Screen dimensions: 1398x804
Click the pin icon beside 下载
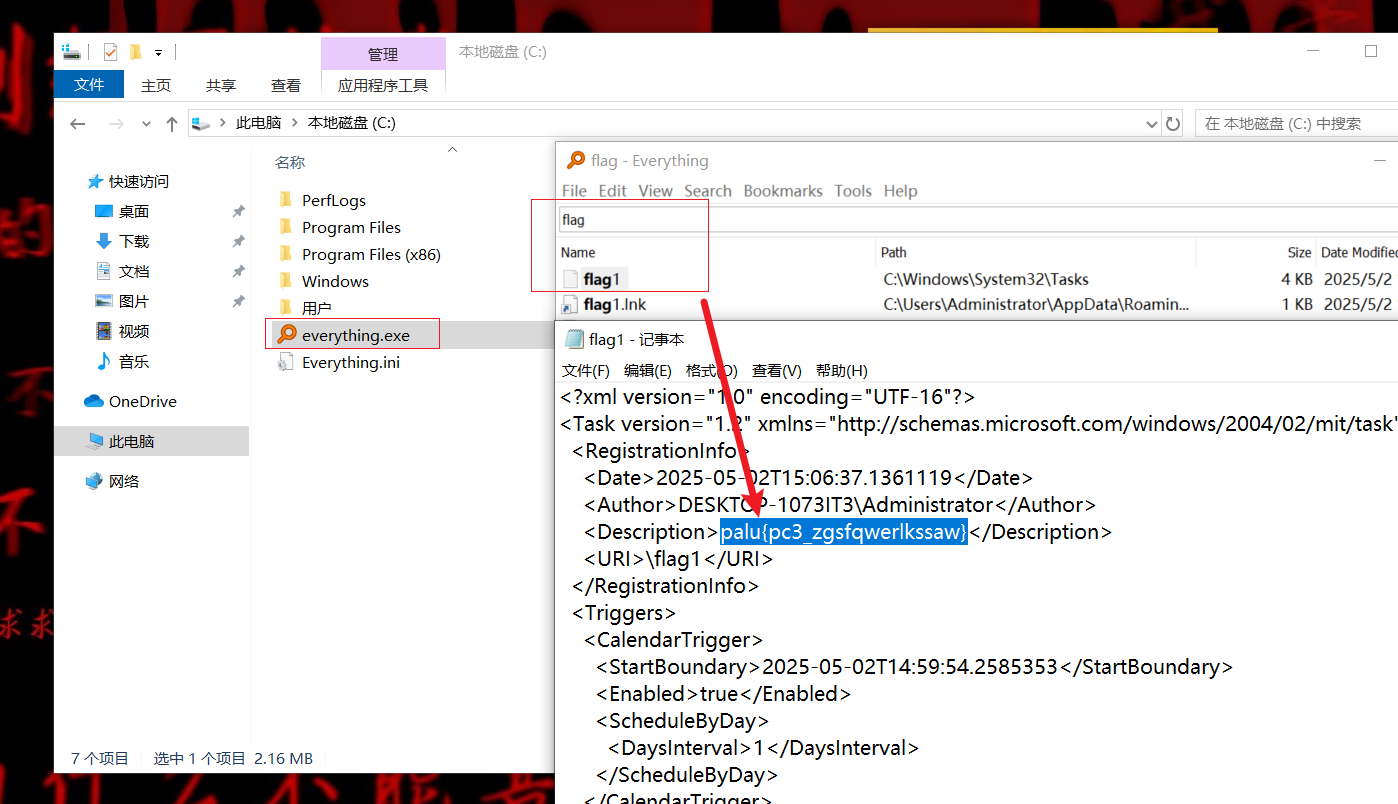pos(238,242)
